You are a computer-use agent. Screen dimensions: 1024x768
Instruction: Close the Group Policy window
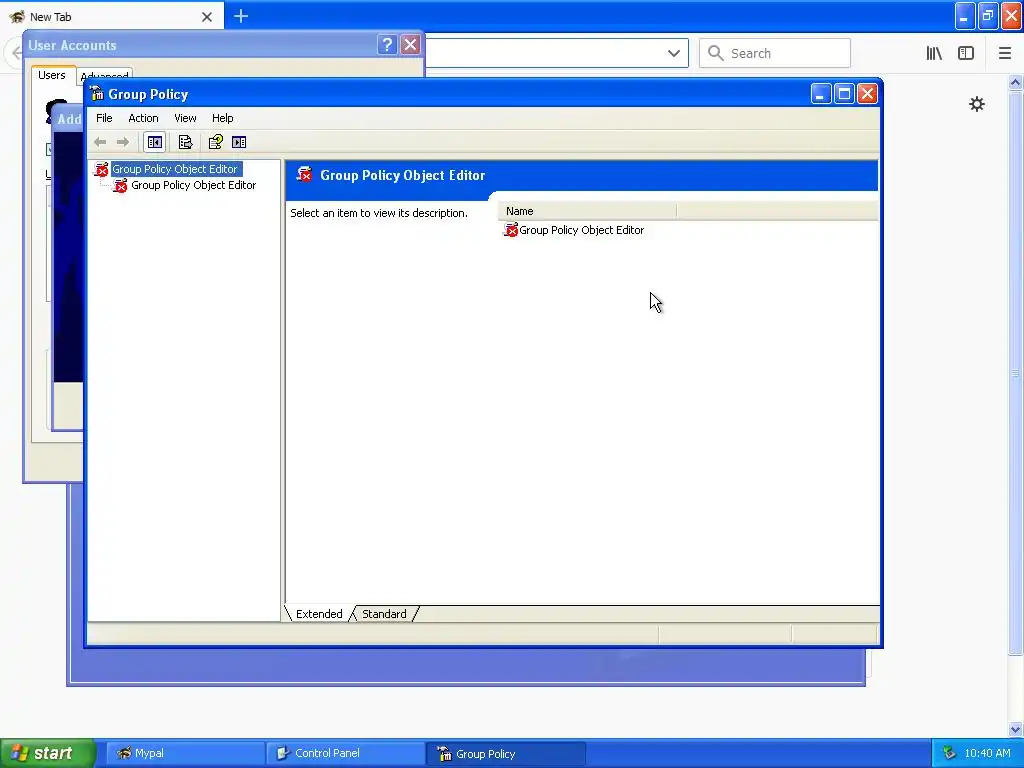[x=867, y=94]
